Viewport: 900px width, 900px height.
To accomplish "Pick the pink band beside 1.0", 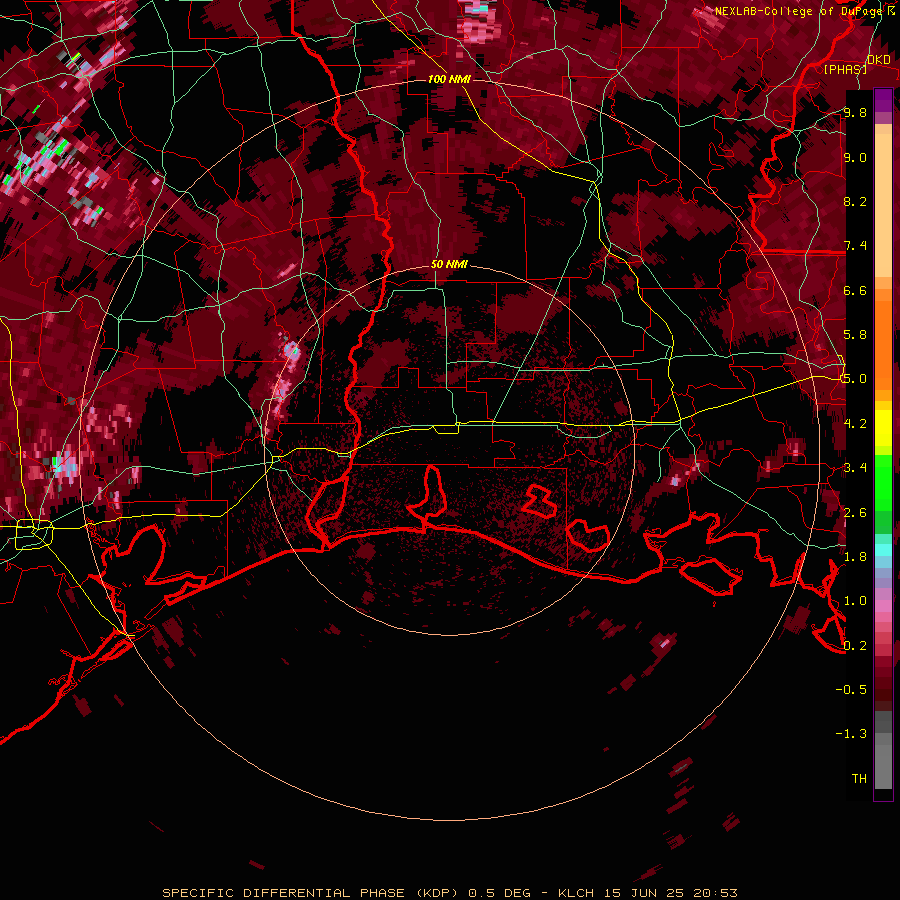I will 883,606.
